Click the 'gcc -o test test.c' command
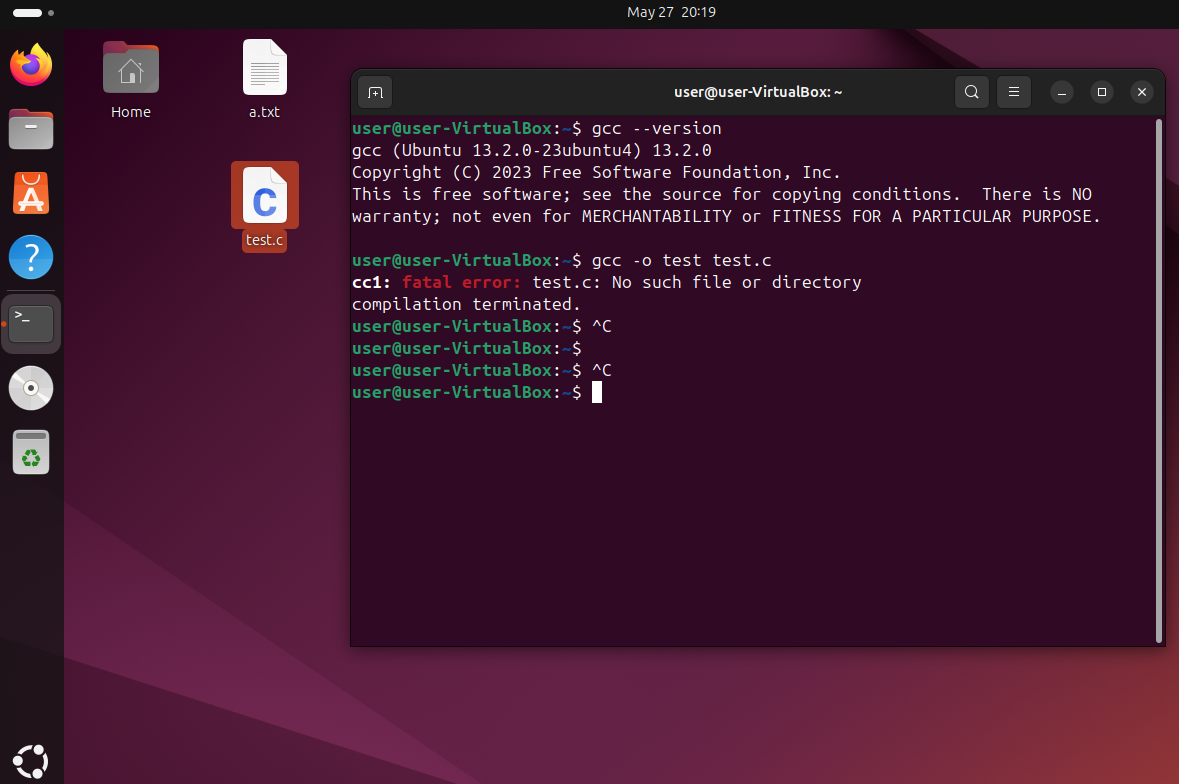 point(681,261)
